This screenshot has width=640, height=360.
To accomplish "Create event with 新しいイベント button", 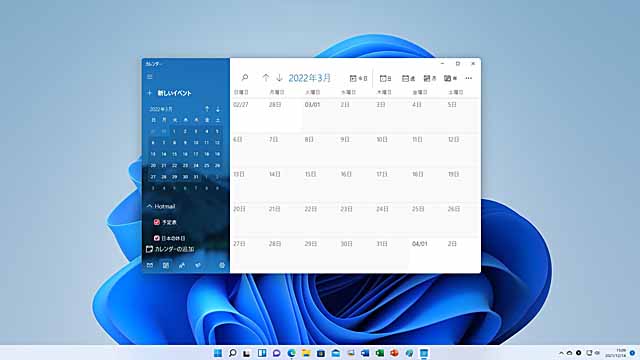I will coord(169,93).
